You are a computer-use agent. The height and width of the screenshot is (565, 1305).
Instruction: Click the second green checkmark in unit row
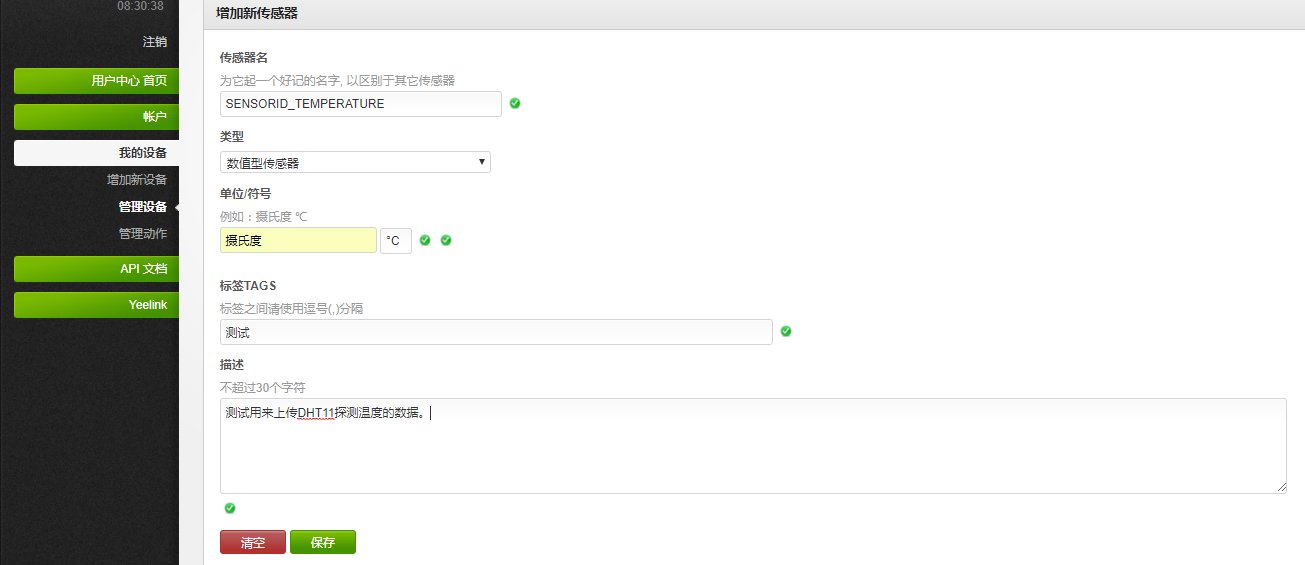click(446, 240)
